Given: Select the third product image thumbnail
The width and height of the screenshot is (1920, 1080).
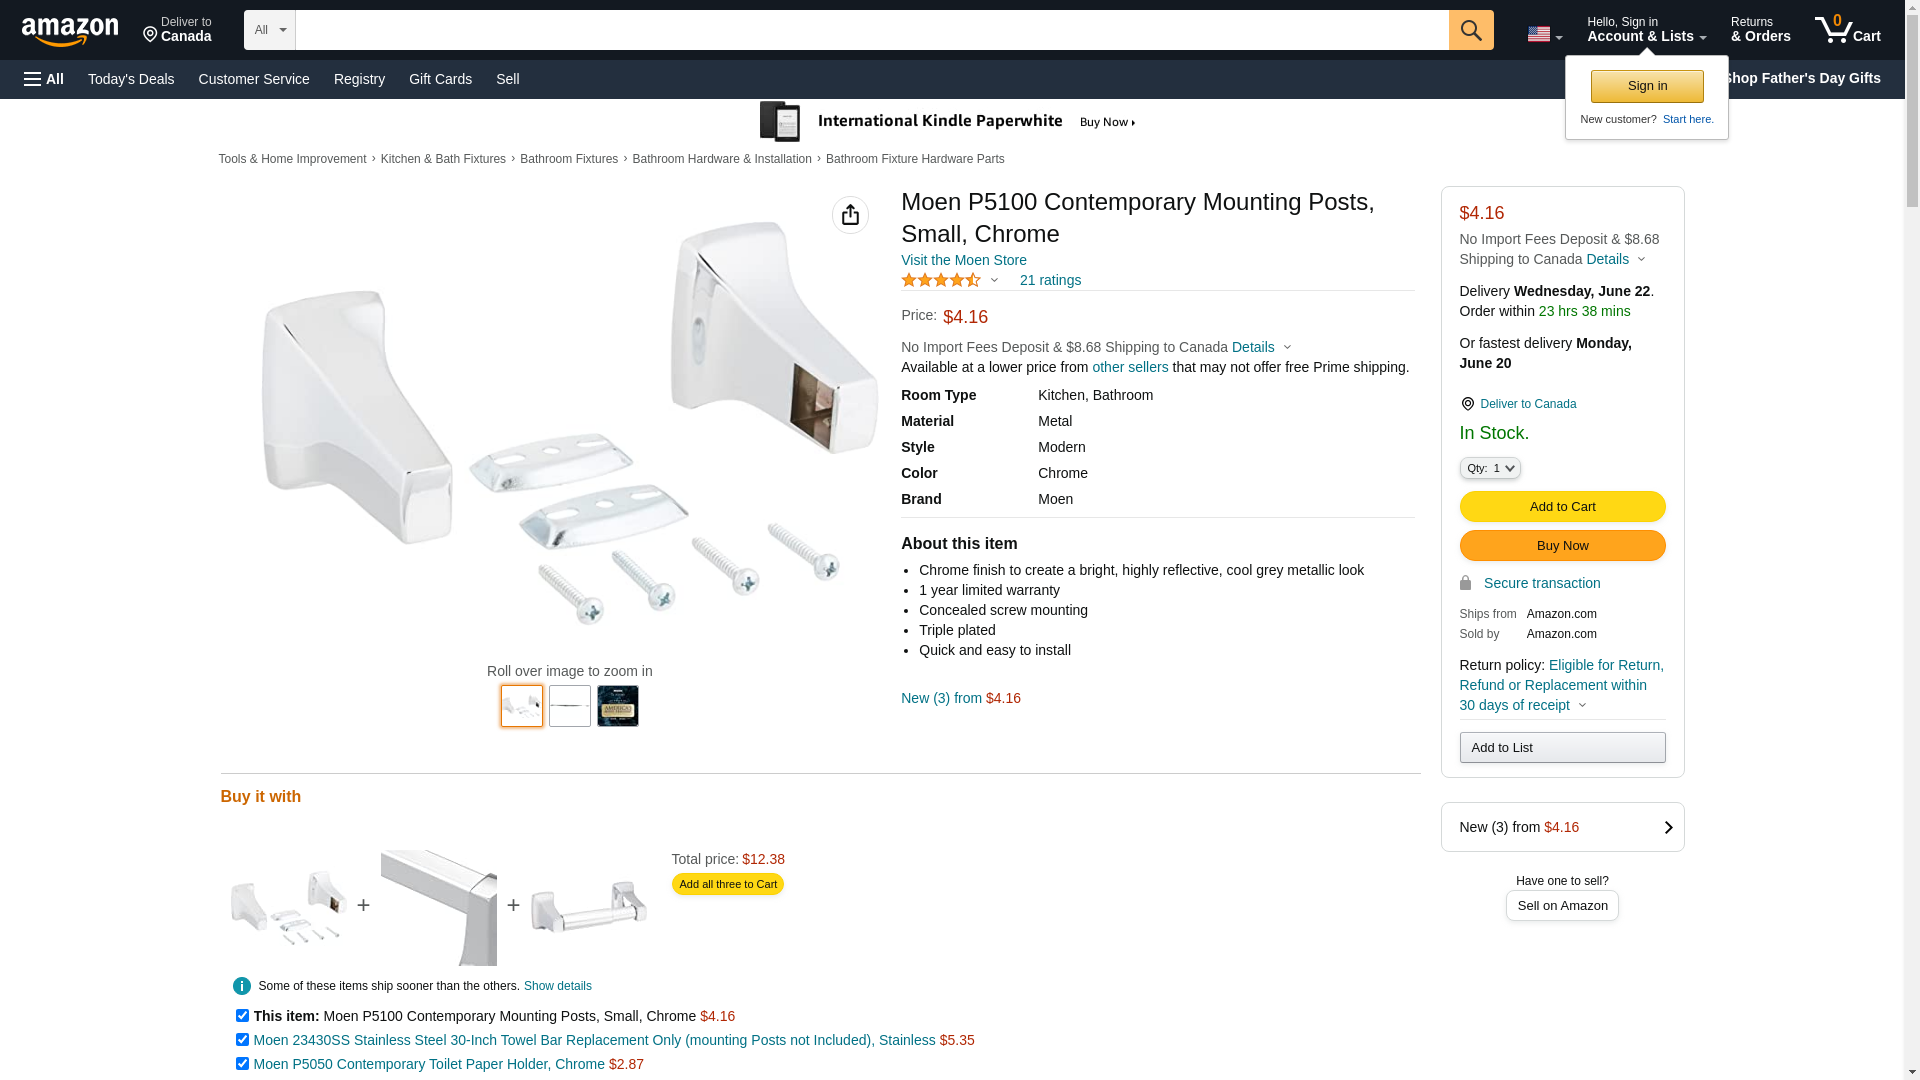Looking at the screenshot, I should 617,706.
